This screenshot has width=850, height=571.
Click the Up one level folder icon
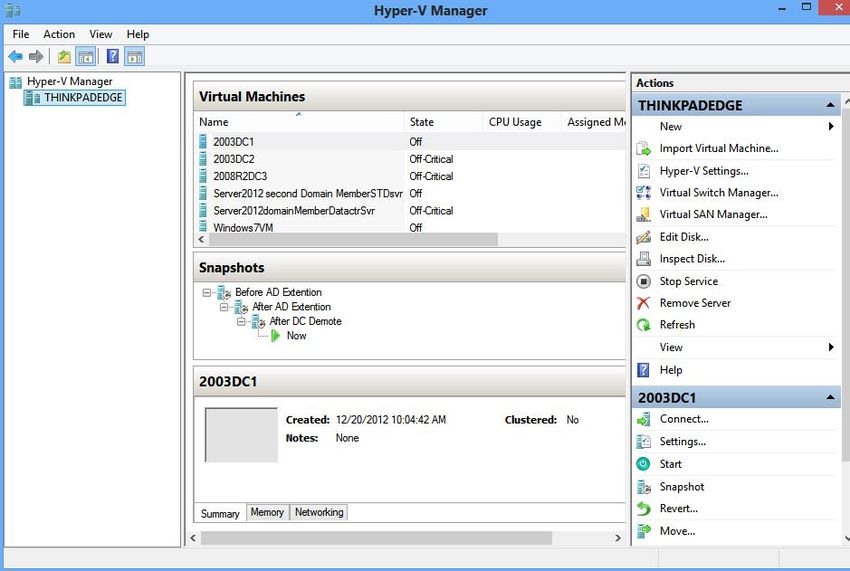(64, 56)
